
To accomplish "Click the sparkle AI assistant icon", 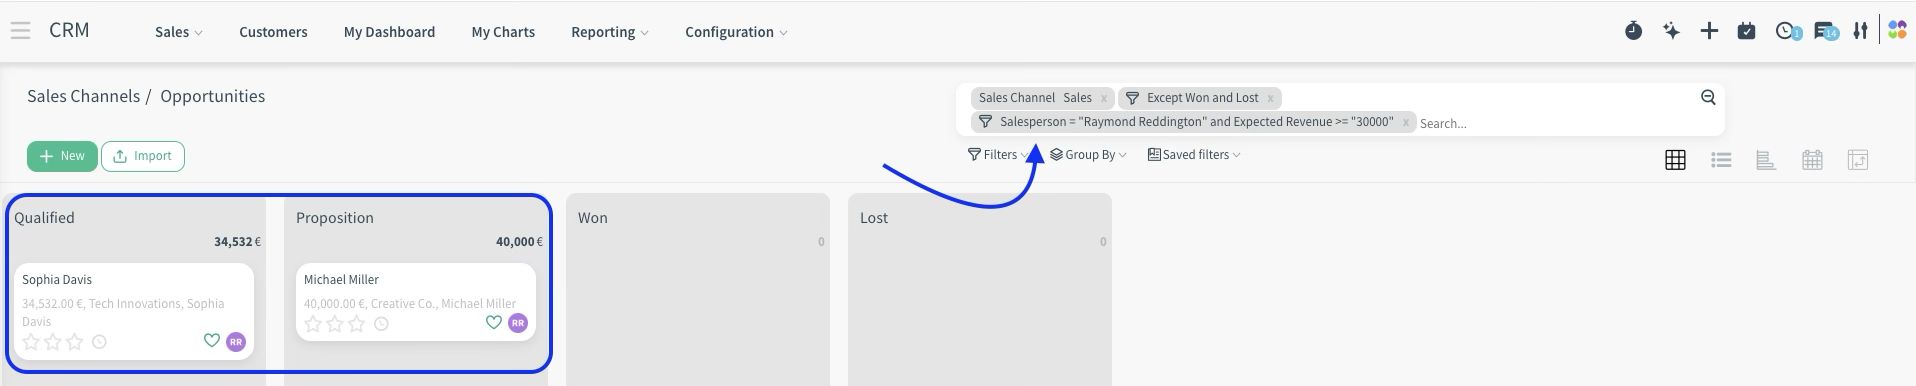I will point(1671,31).
